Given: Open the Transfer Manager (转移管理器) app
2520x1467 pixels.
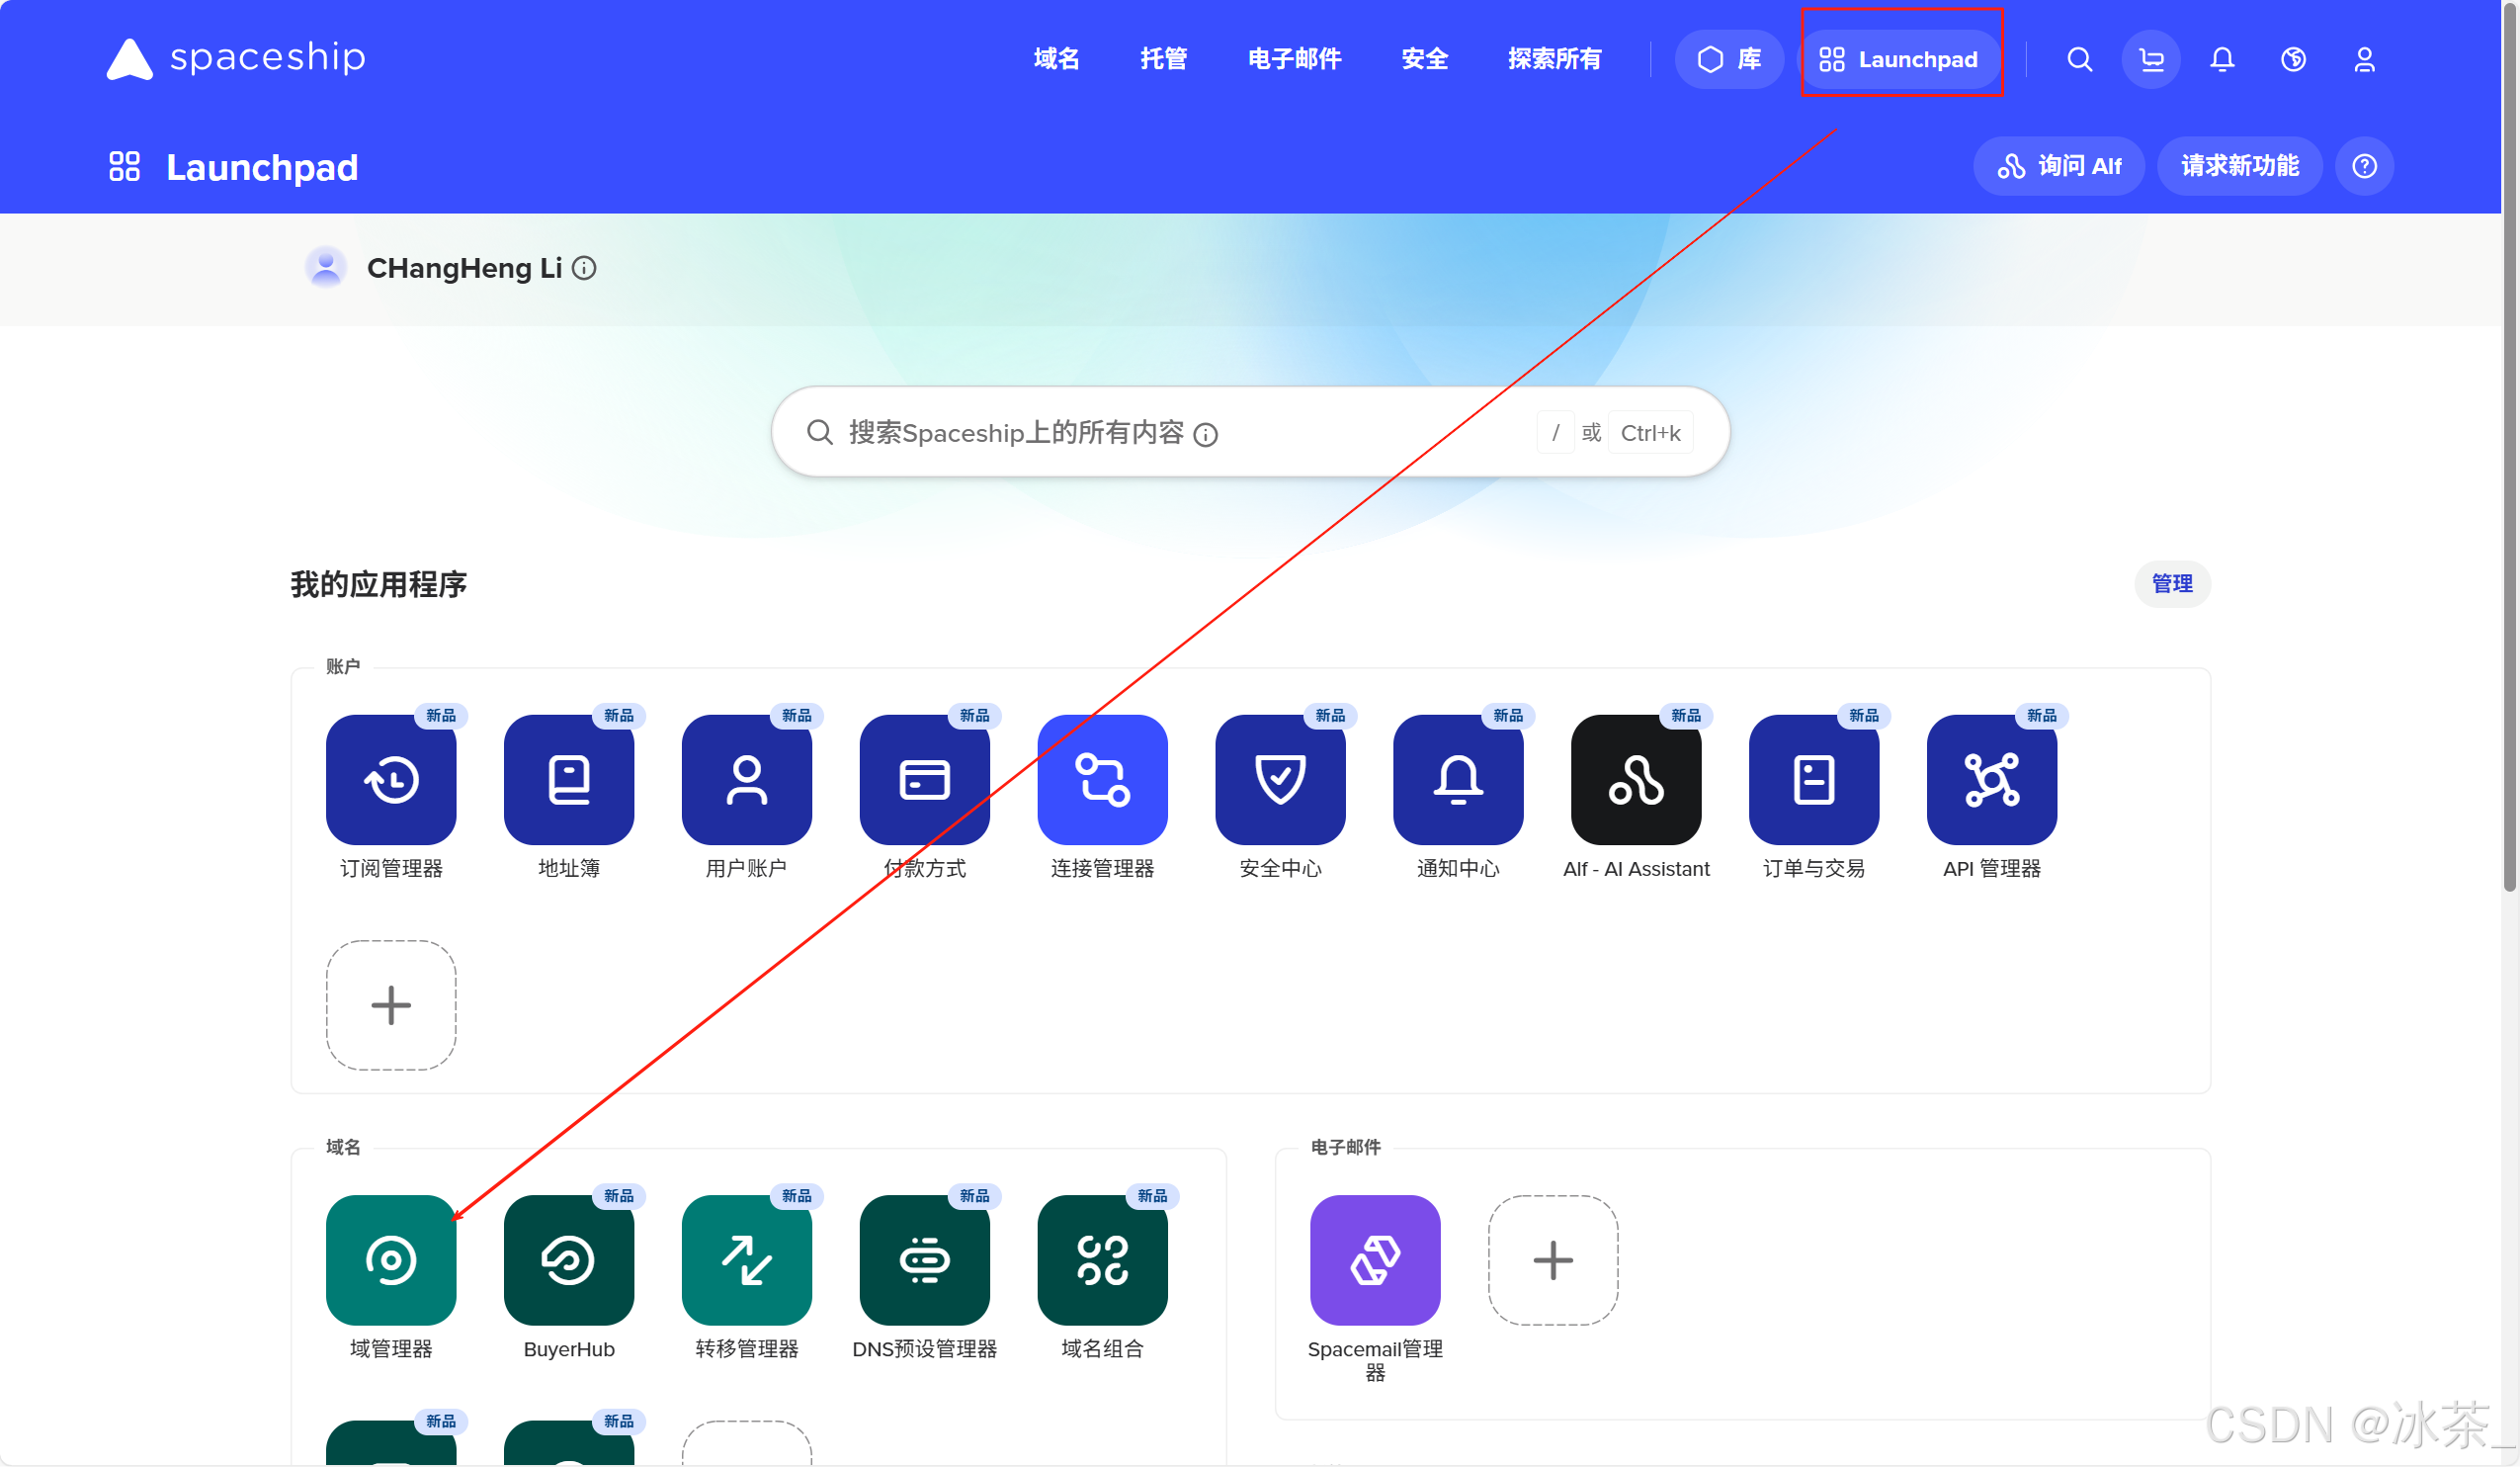Looking at the screenshot, I should coord(746,1259).
